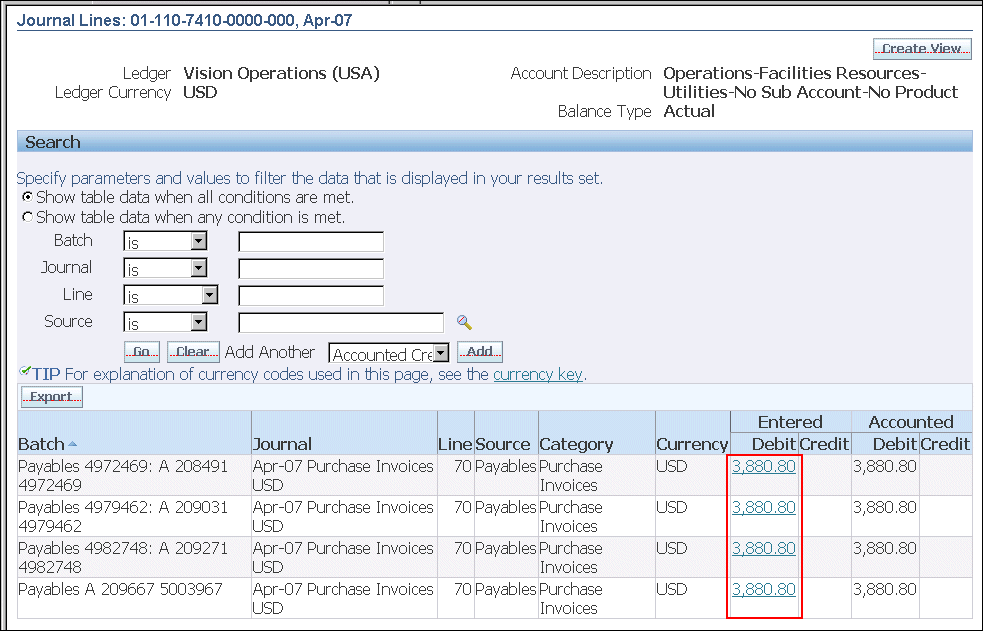Open the 3,880.80 entered debit for batch 4972469
983x631 pixels.
(x=764, y=466)
